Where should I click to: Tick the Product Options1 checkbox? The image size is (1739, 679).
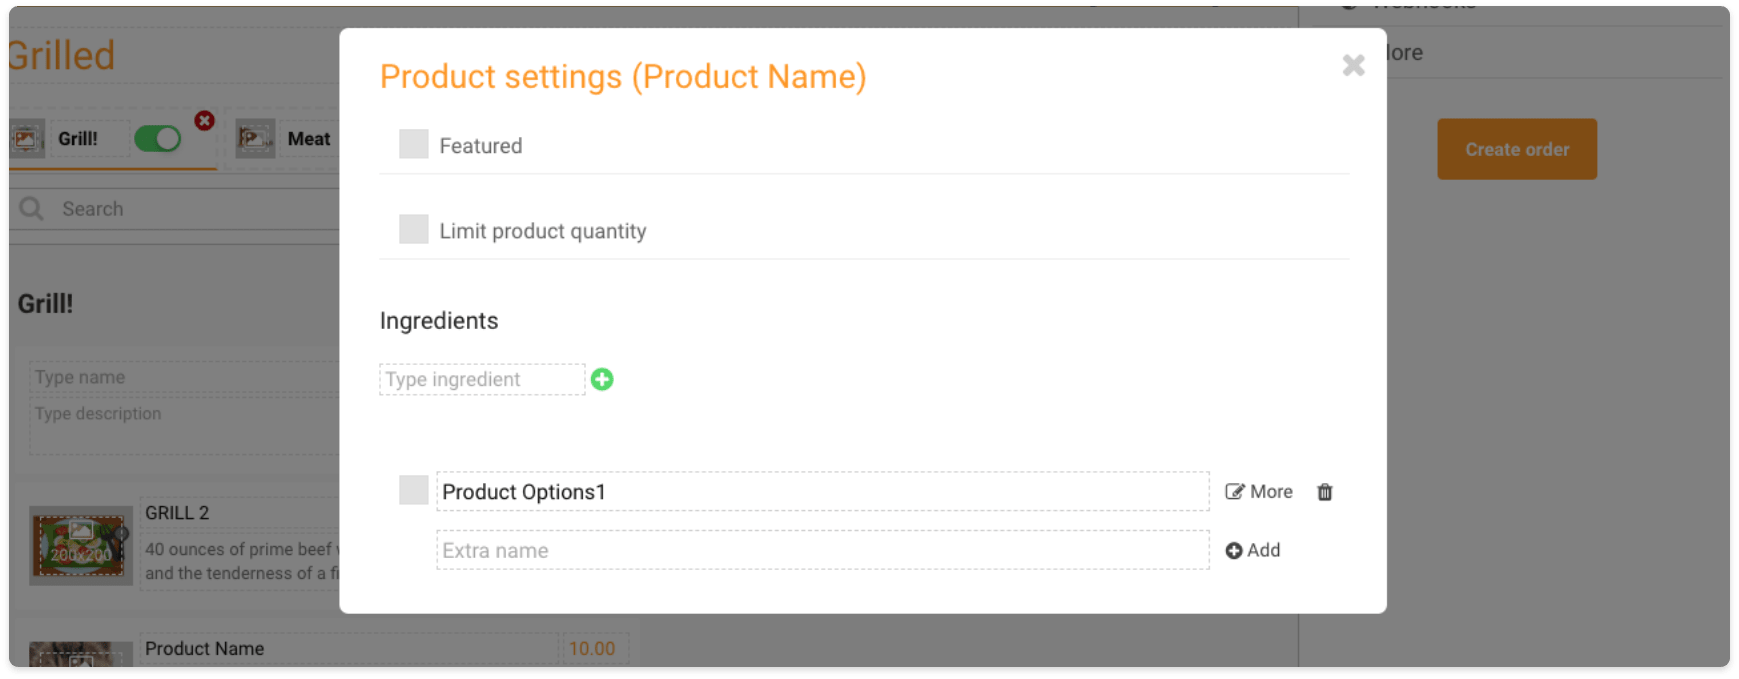414,490
